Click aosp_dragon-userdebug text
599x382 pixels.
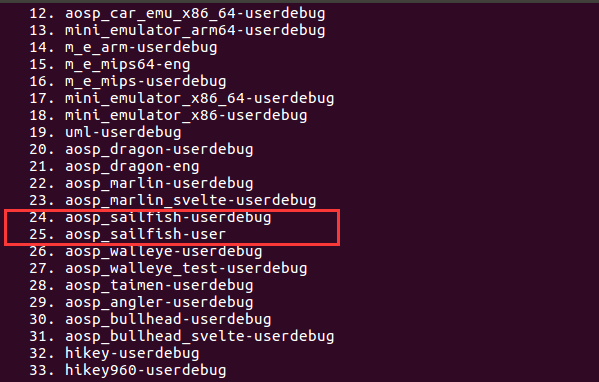click(159, 149)
